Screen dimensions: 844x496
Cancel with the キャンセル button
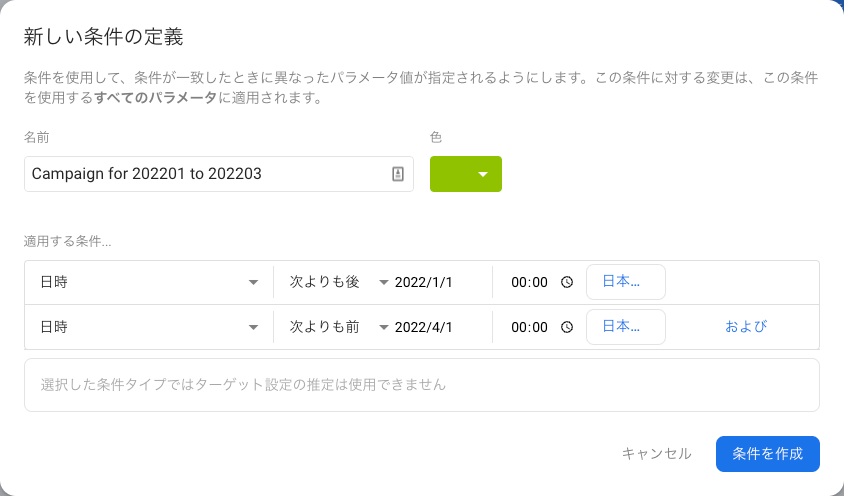click(656, 454)
